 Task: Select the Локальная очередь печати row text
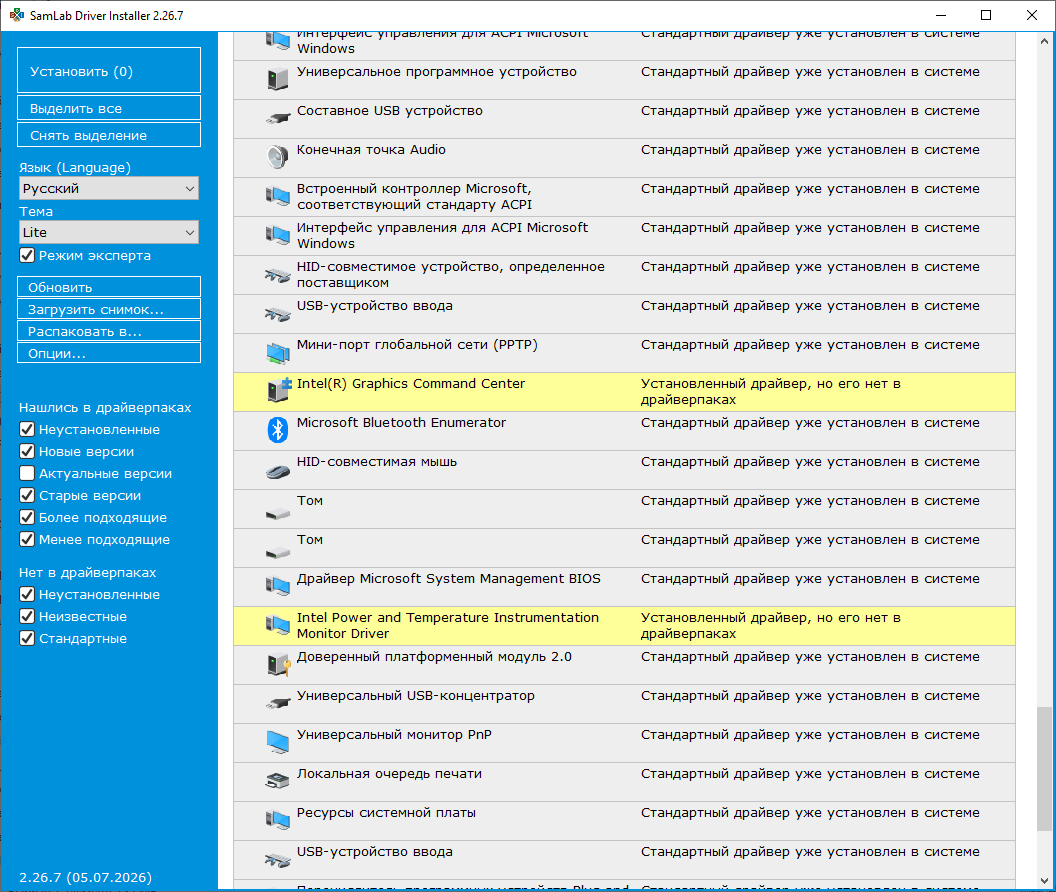pyautogui.click(x=390, y=773)
